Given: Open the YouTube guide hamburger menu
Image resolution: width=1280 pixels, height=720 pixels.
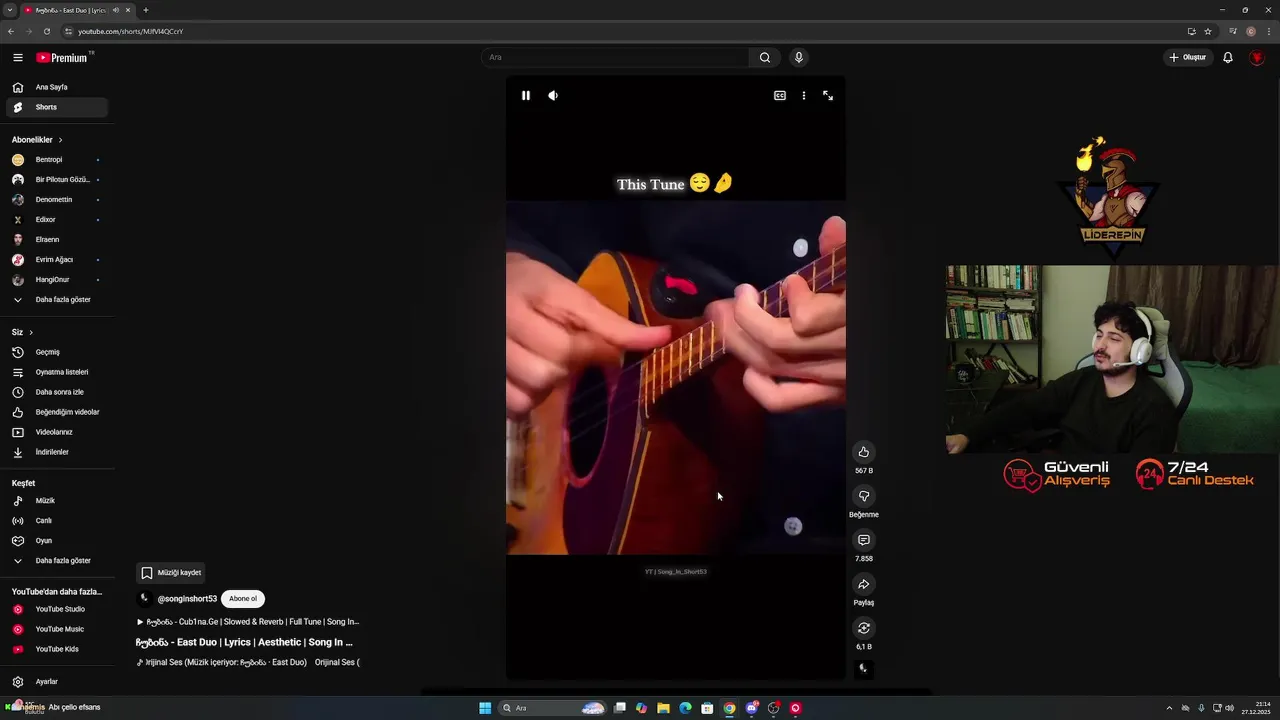Looking at the screenshot, I should point(17,58).
